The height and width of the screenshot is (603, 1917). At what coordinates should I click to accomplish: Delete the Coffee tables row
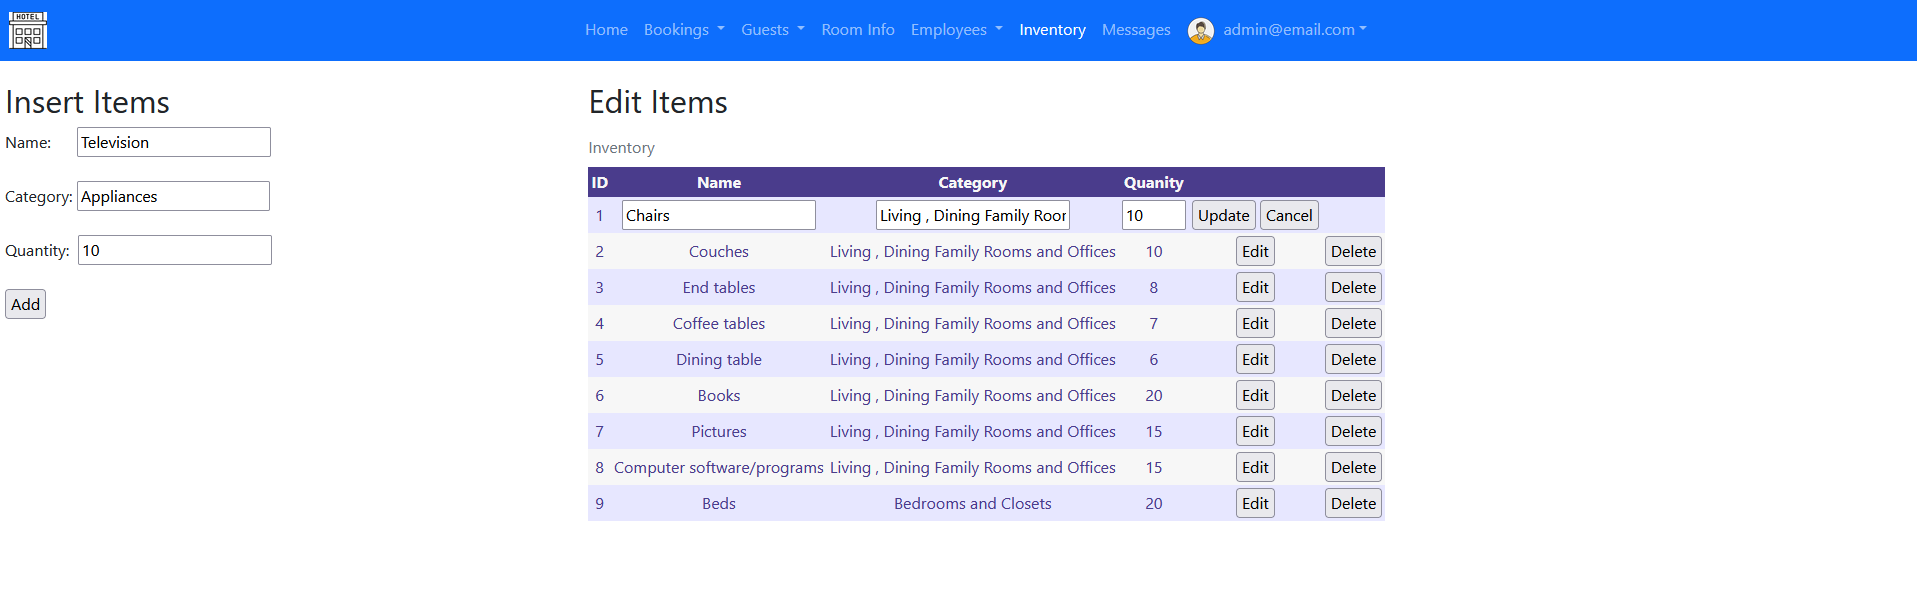coord(1352,324)
